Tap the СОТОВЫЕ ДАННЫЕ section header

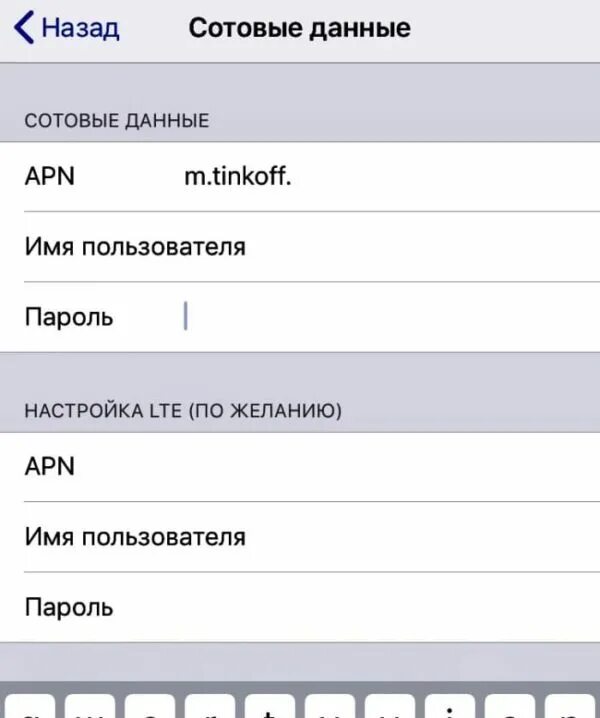coord(117,121)
